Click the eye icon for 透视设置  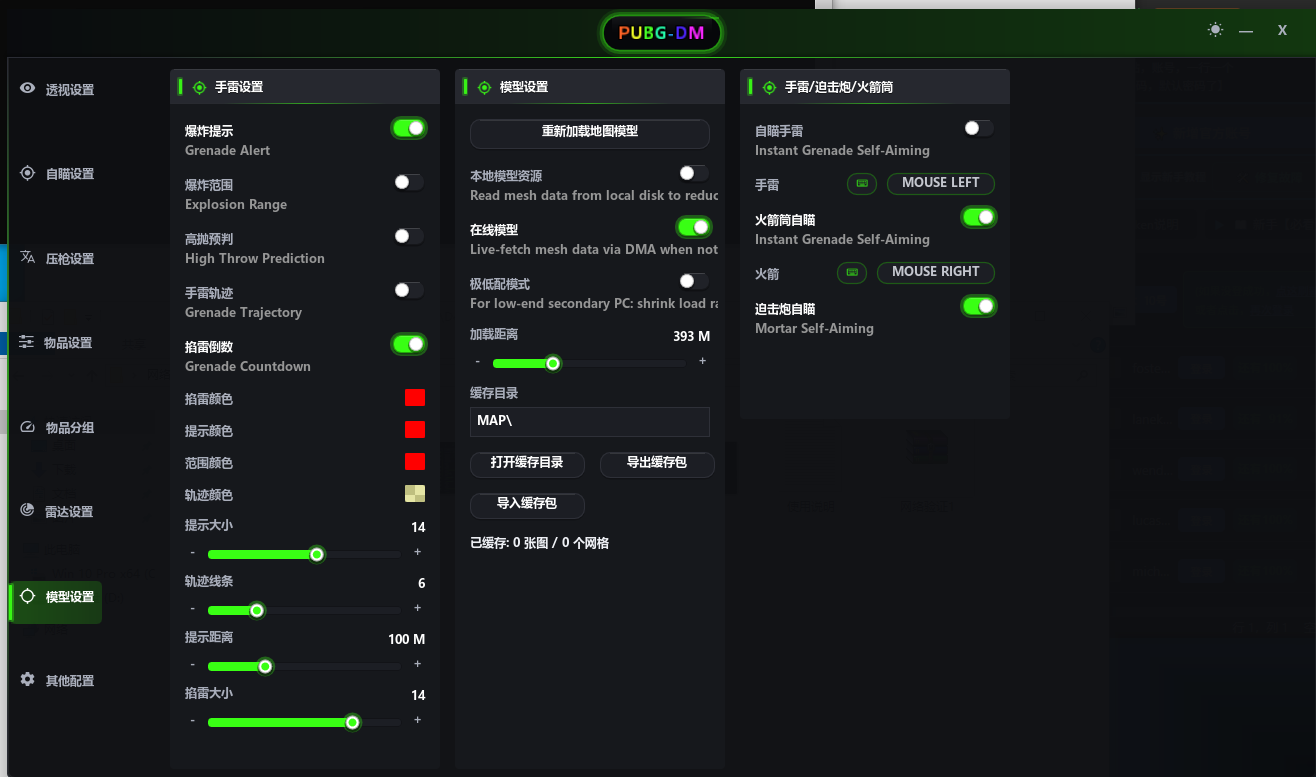[27, 88]
